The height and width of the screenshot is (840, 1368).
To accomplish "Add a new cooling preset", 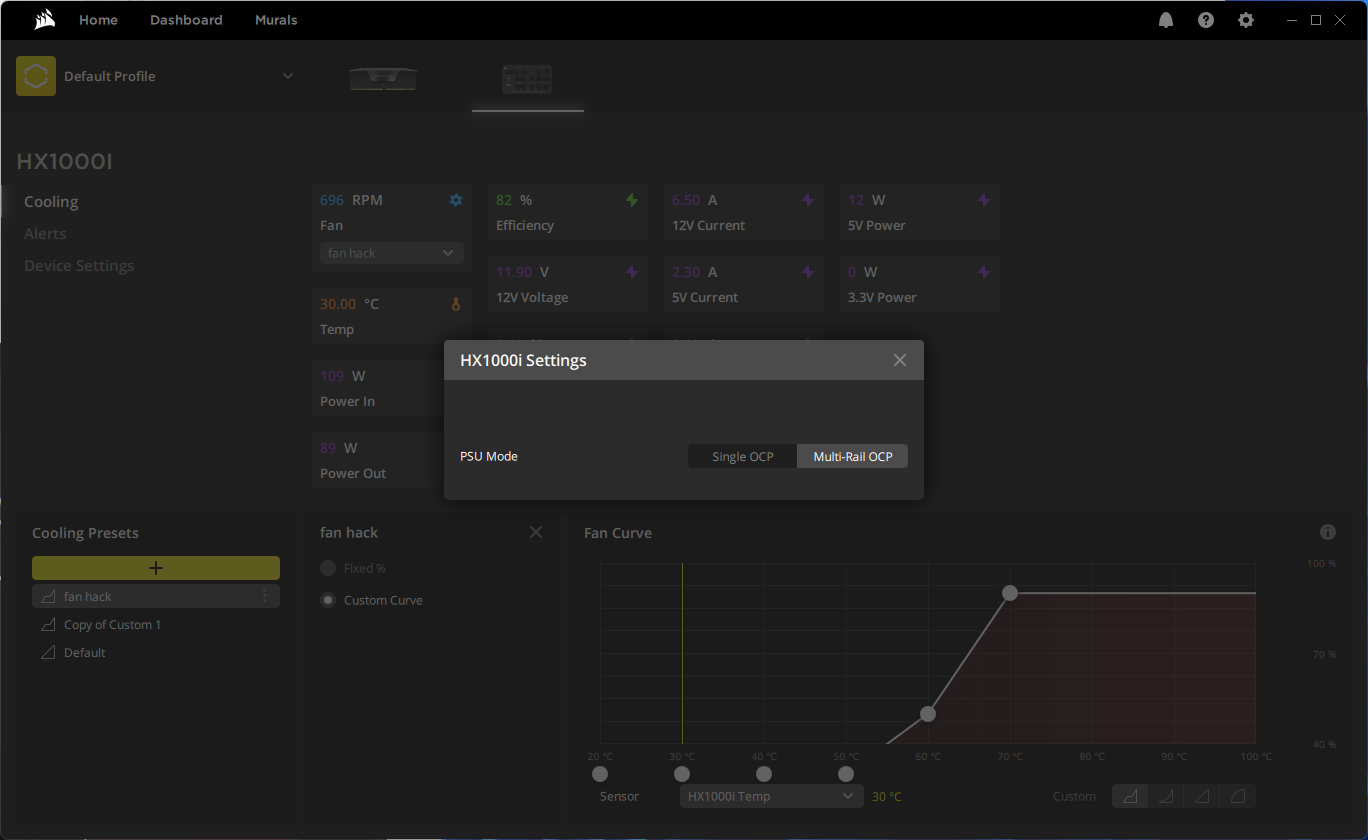I will click(x=156, y=568).
